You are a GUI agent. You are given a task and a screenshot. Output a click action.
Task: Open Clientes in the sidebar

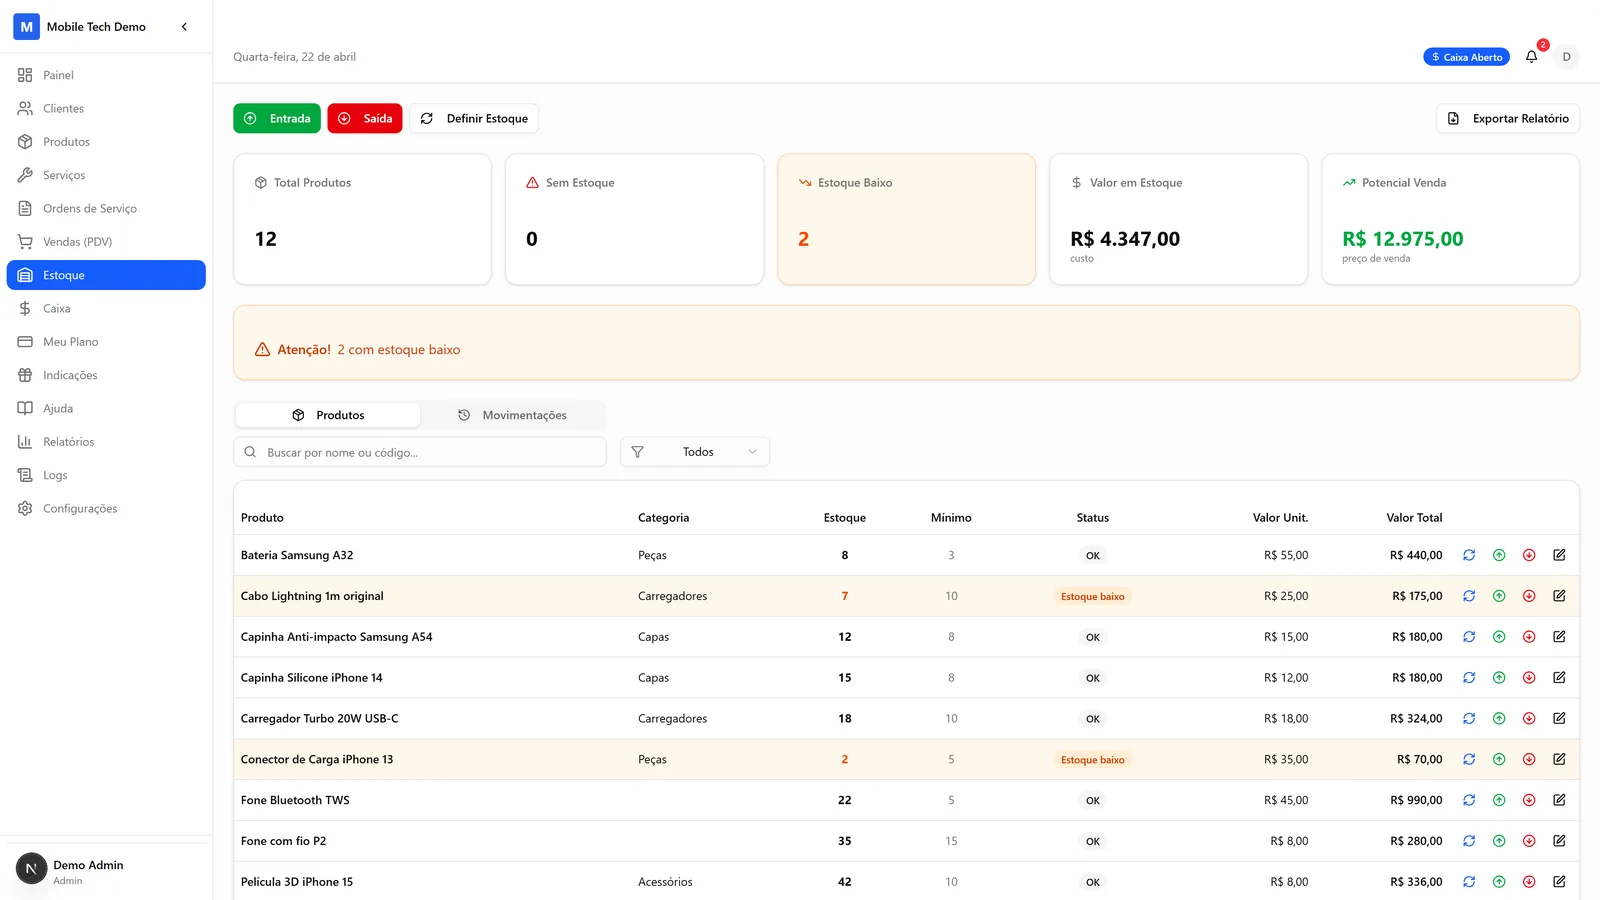(x=106, y=108)
